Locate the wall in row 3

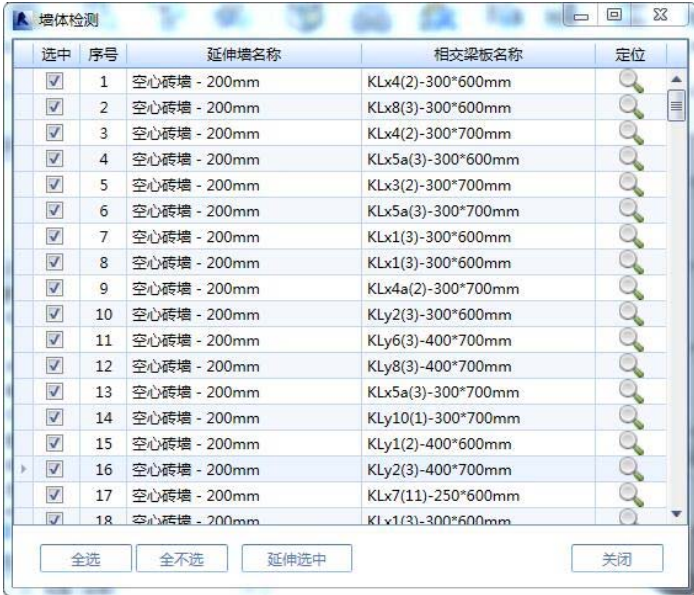(631, 133)
